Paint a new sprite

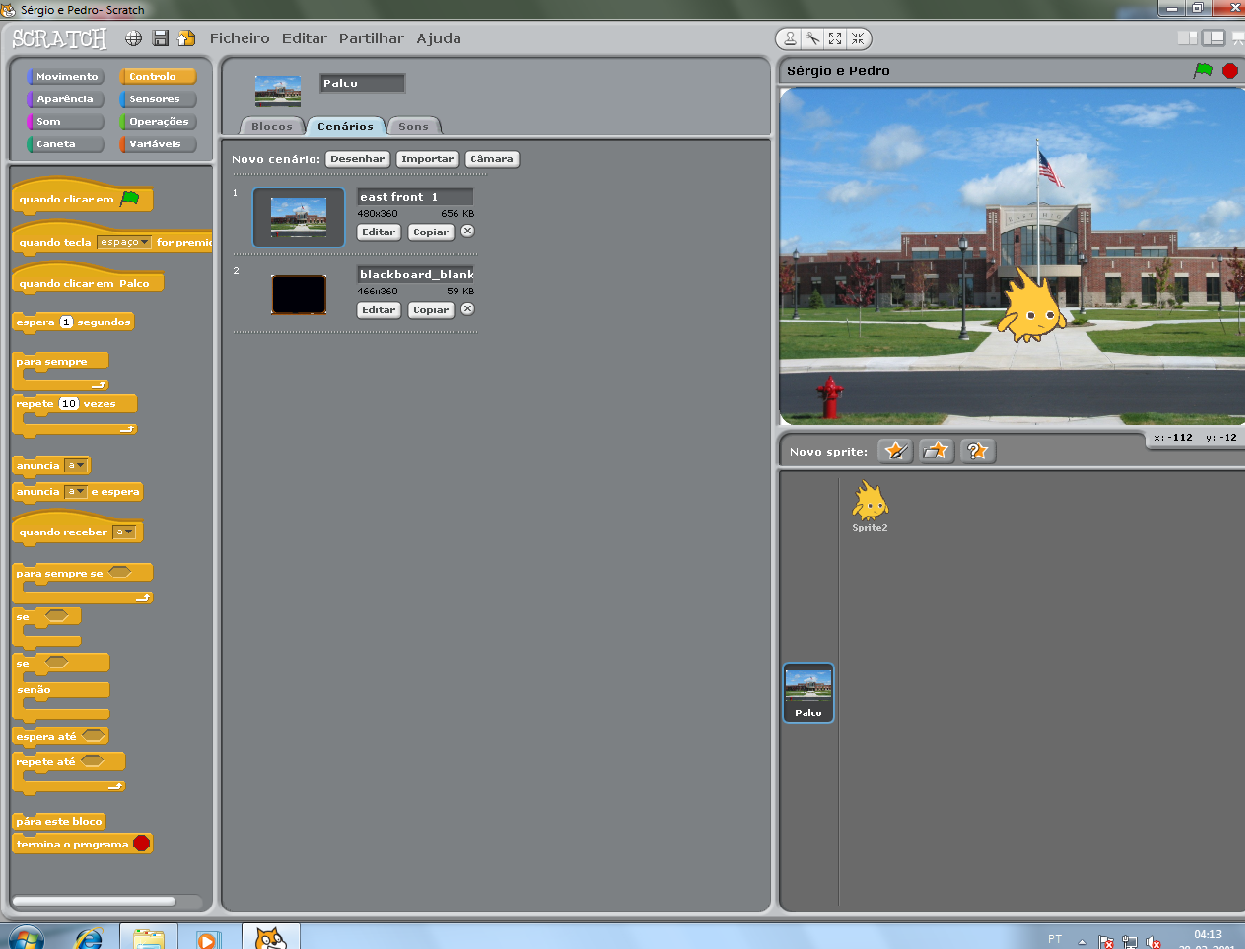tap(895, 451)
